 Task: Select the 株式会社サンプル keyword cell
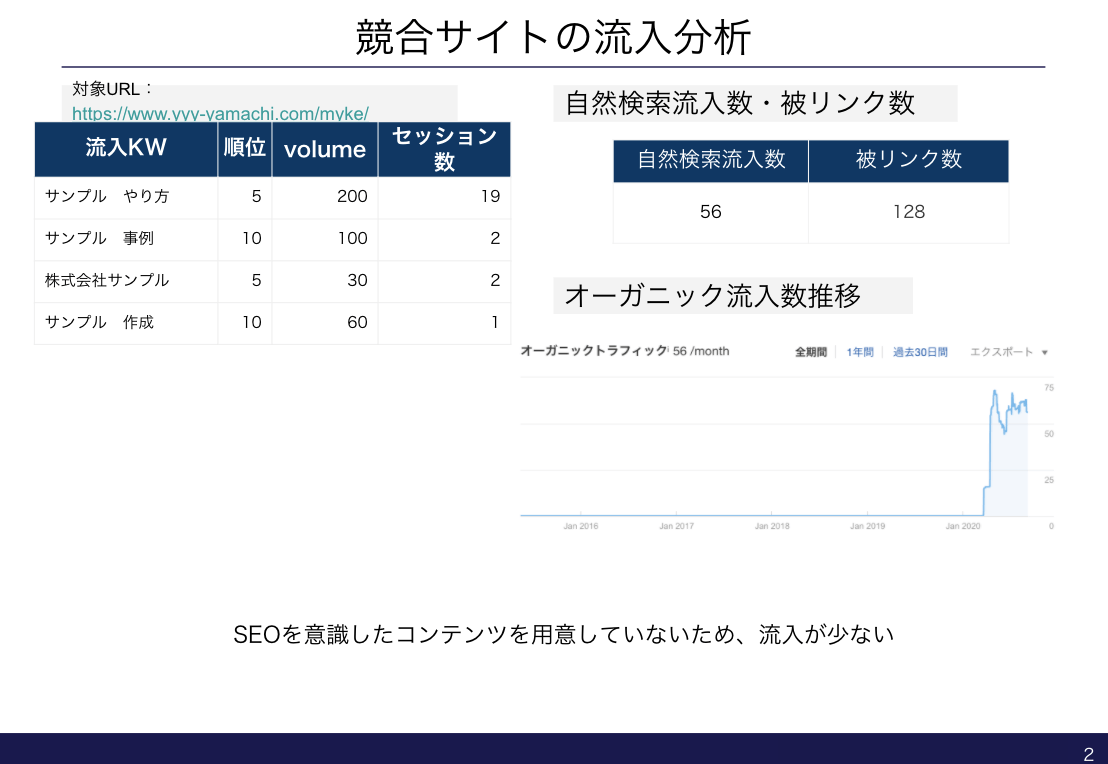point(107,281)
